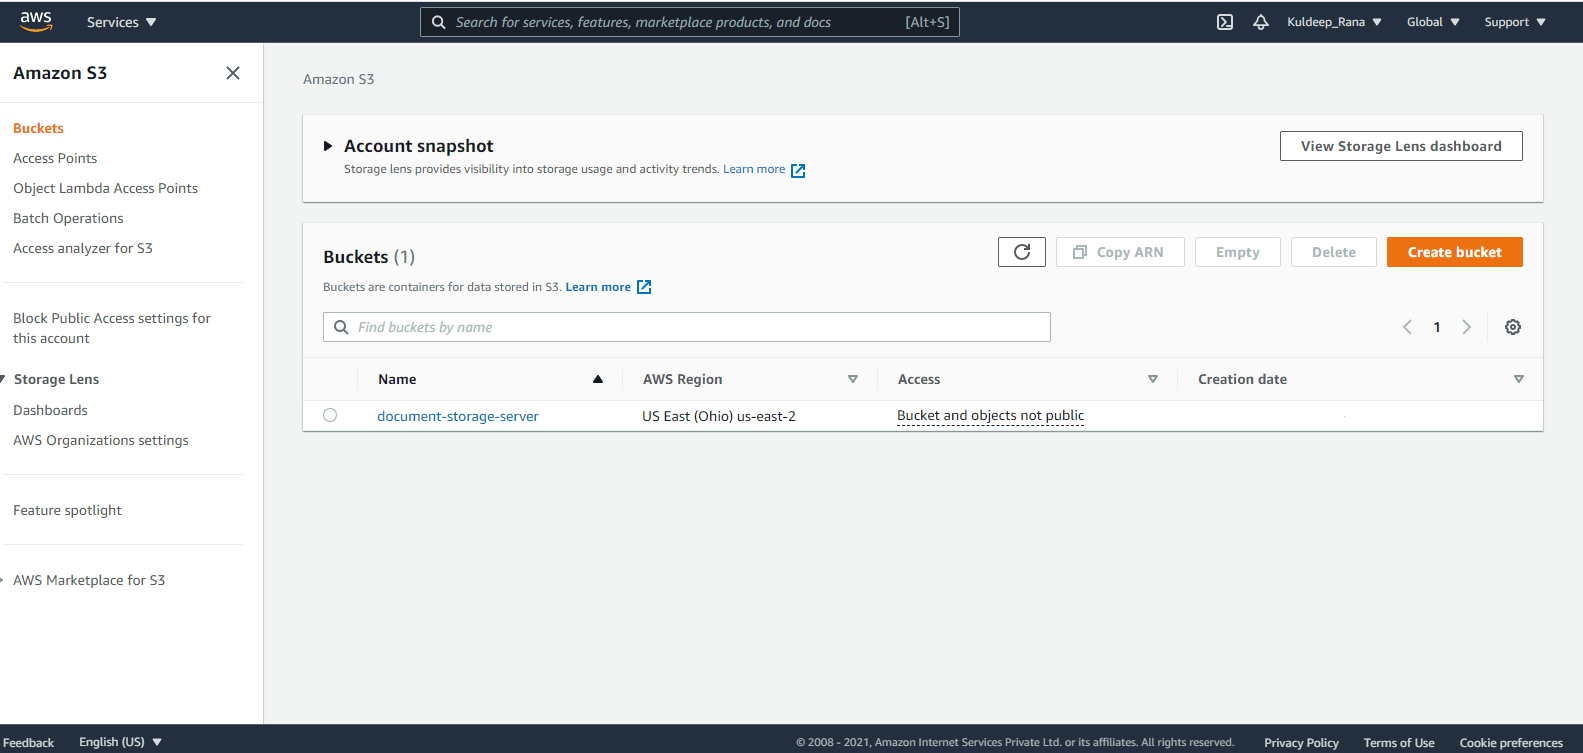Open the table preferences gear icon
The image size is (1583, 753).
pyautogui.click(x=1513, y=327)
